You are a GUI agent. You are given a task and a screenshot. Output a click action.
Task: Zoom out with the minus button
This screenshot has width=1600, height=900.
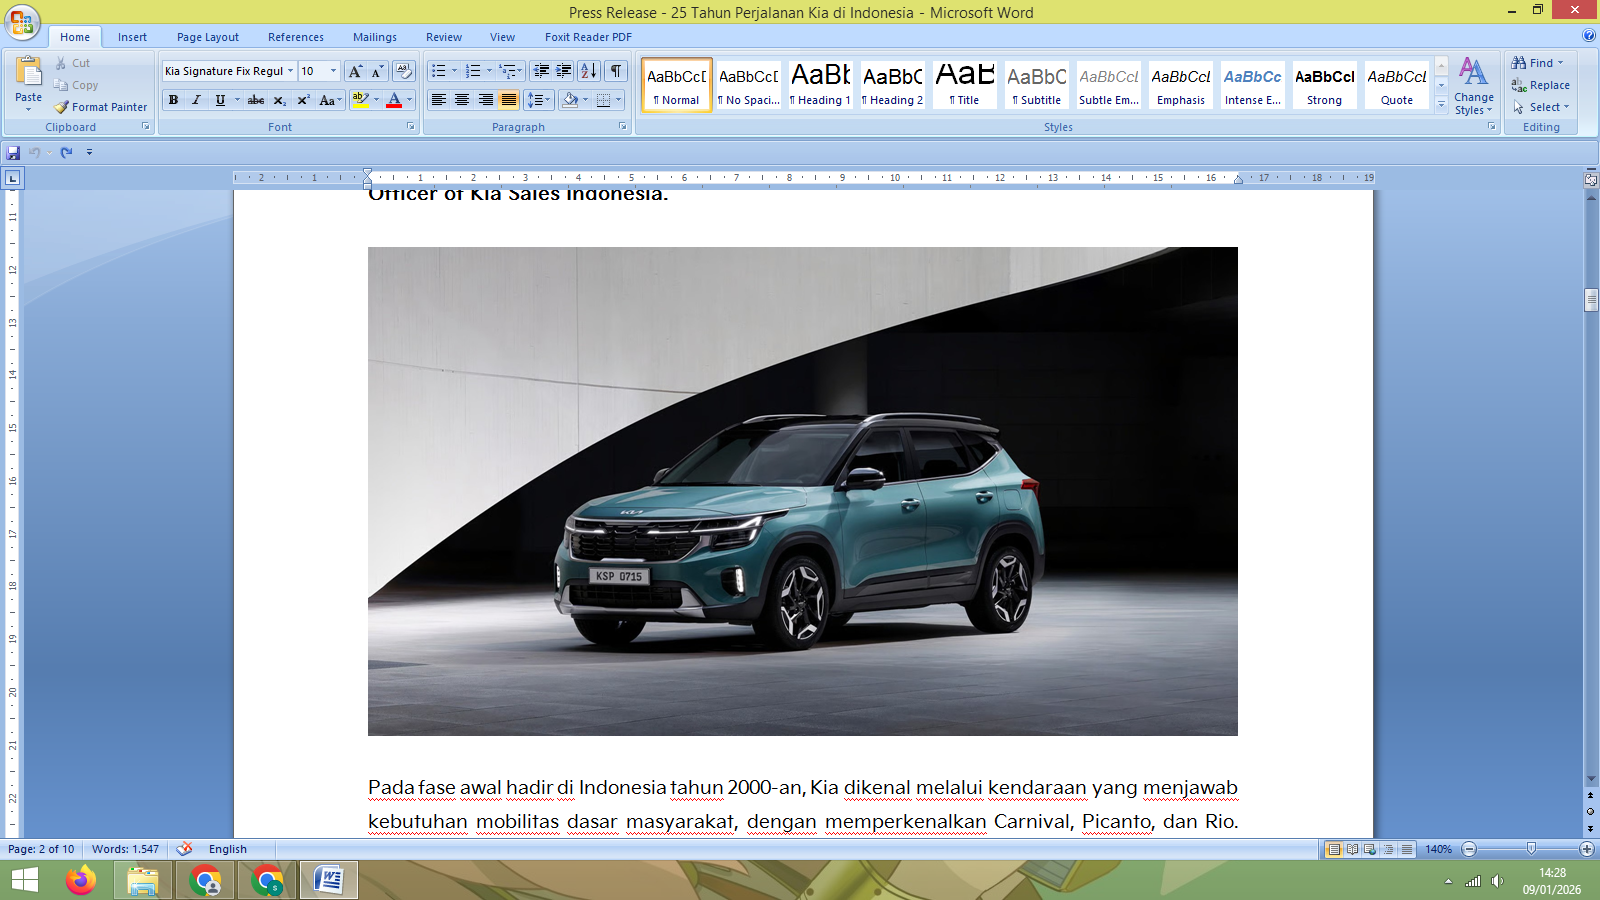pyautogui.click(x=1469, y=849)
